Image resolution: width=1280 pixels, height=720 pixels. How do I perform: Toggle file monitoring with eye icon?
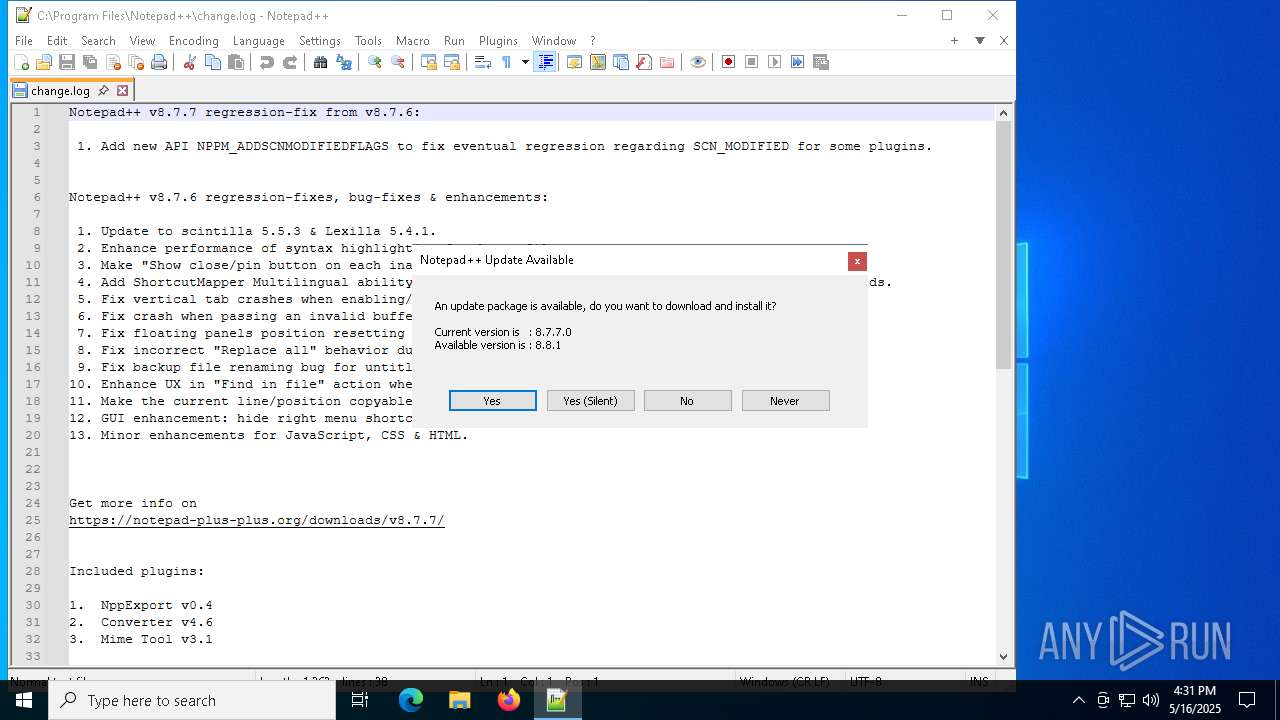698,62
